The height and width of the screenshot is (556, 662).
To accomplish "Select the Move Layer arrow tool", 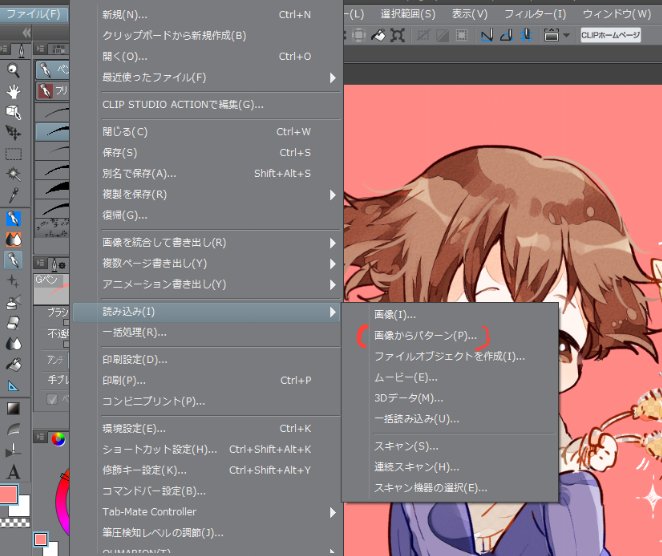I will (14, 133).
